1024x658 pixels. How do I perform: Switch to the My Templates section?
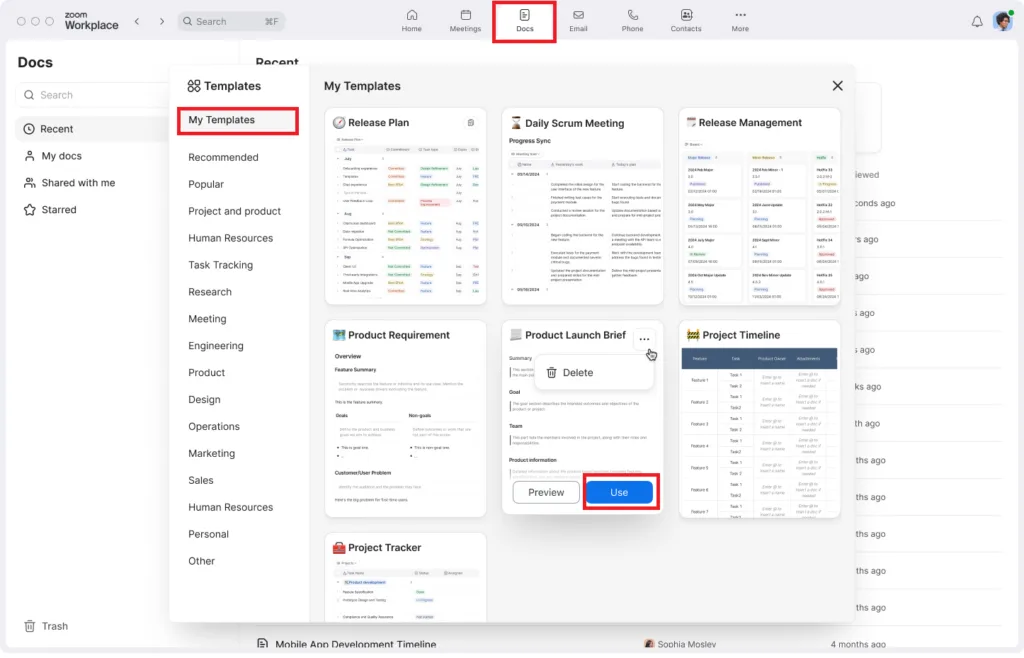coord(237,120)
